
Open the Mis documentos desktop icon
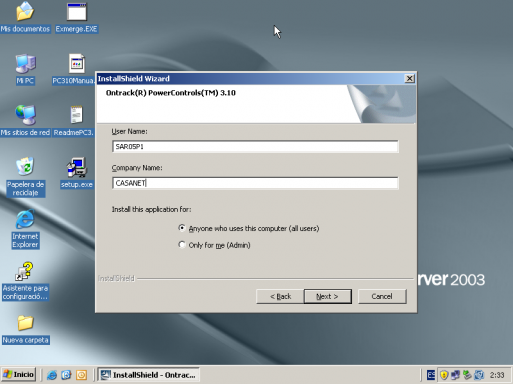coord(25,17)
